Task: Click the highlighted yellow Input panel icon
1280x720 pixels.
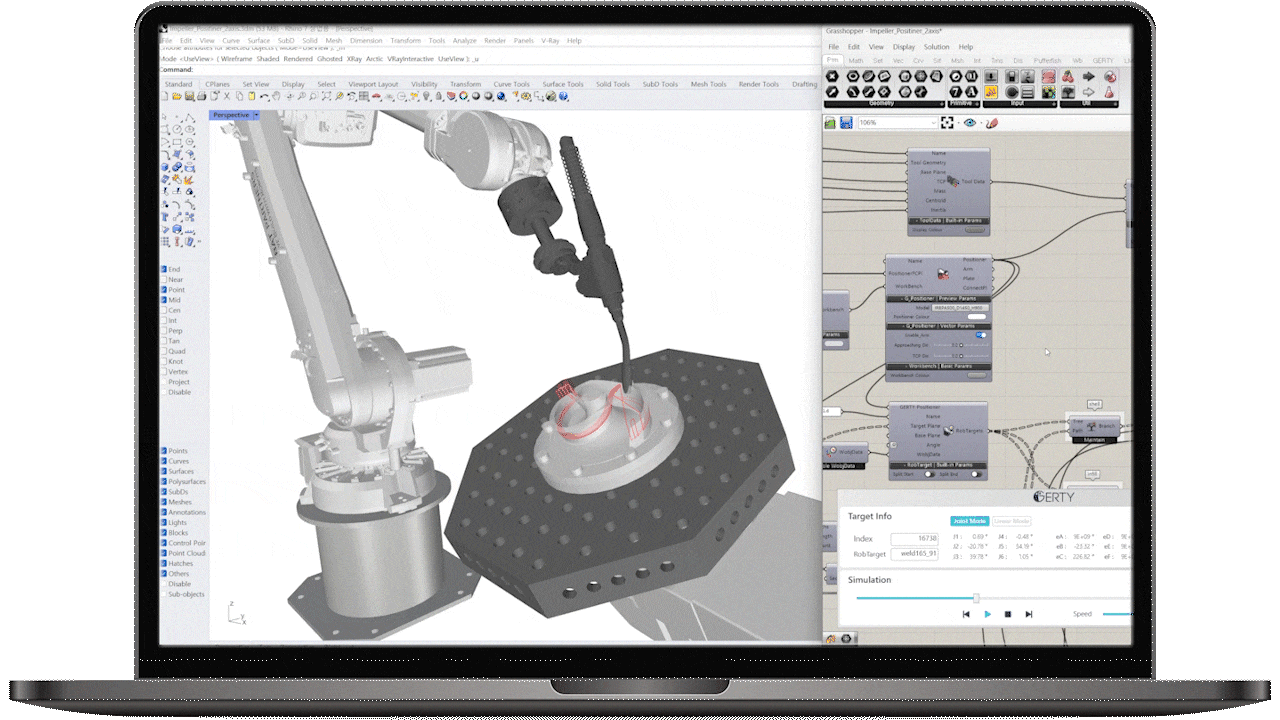Action: click(x=991, y=91)
